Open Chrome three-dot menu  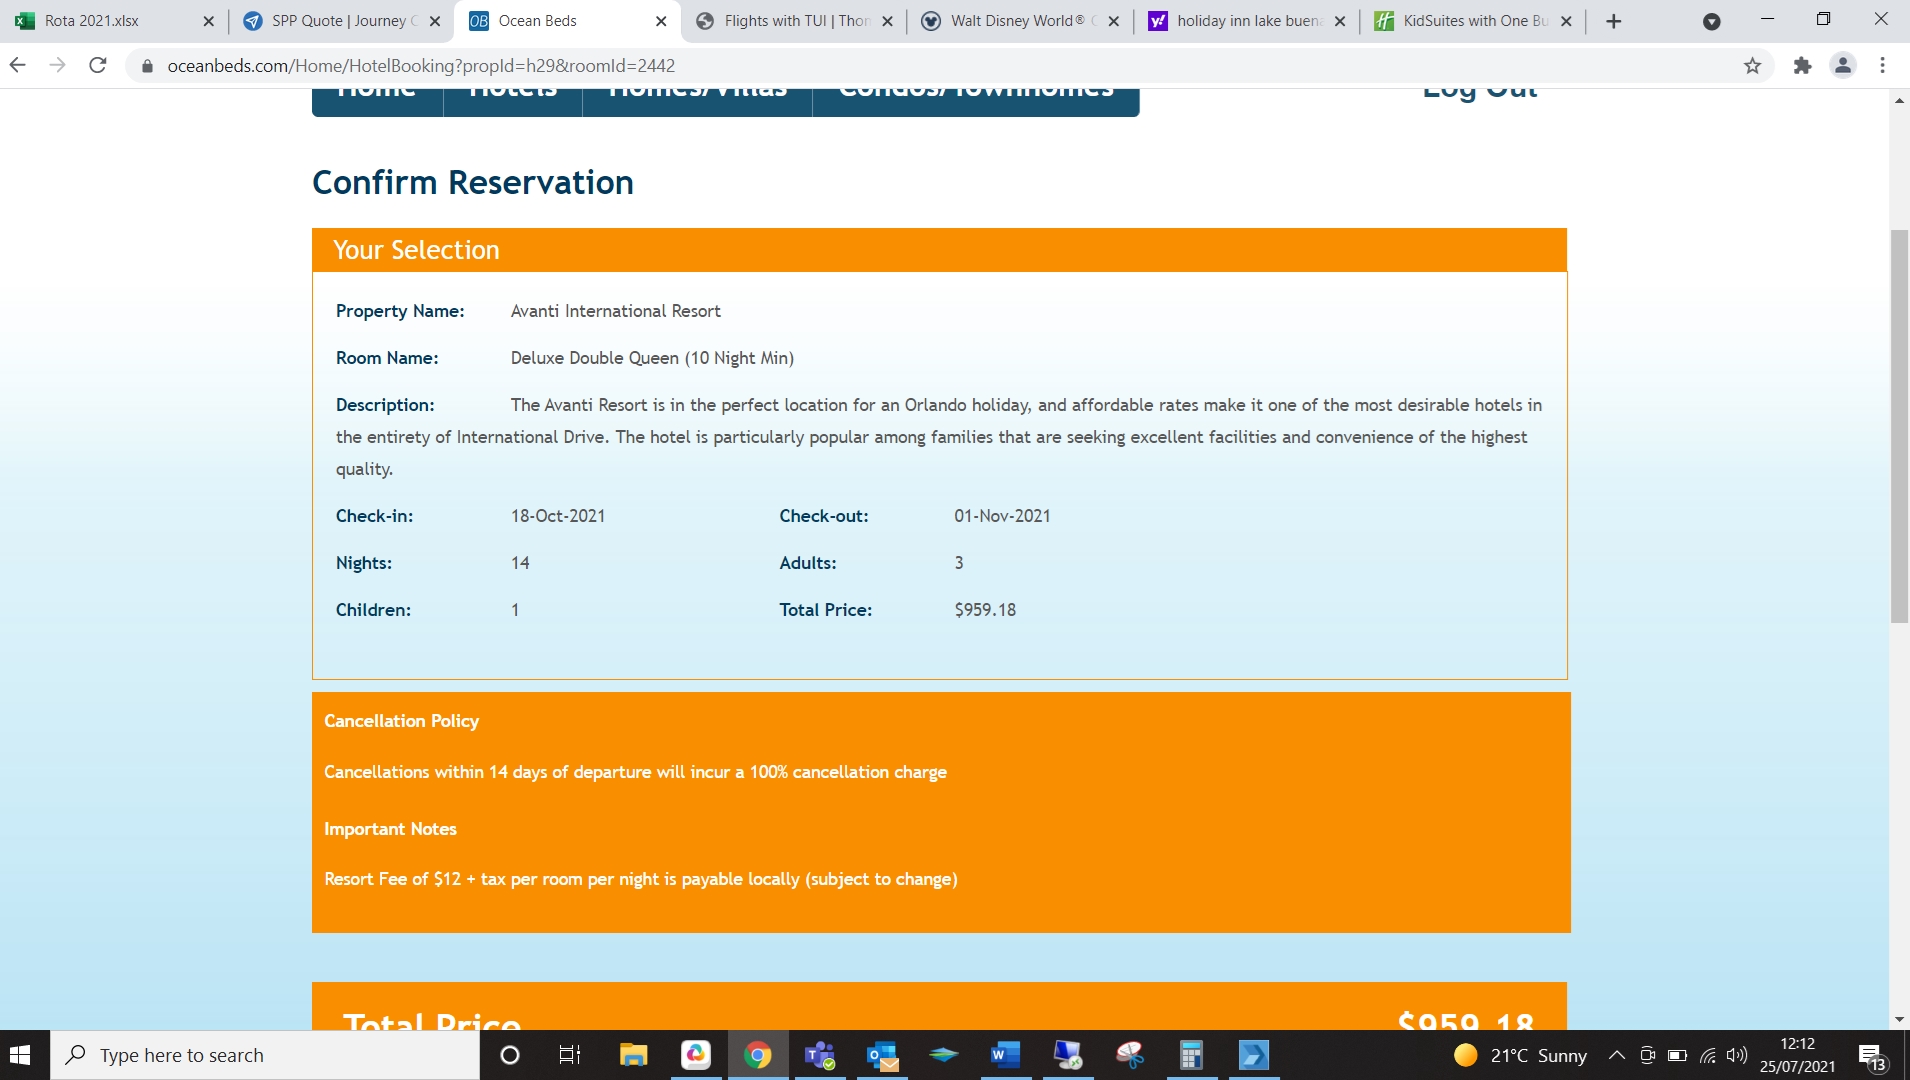pyautogui.click(x=1882, y=66)
